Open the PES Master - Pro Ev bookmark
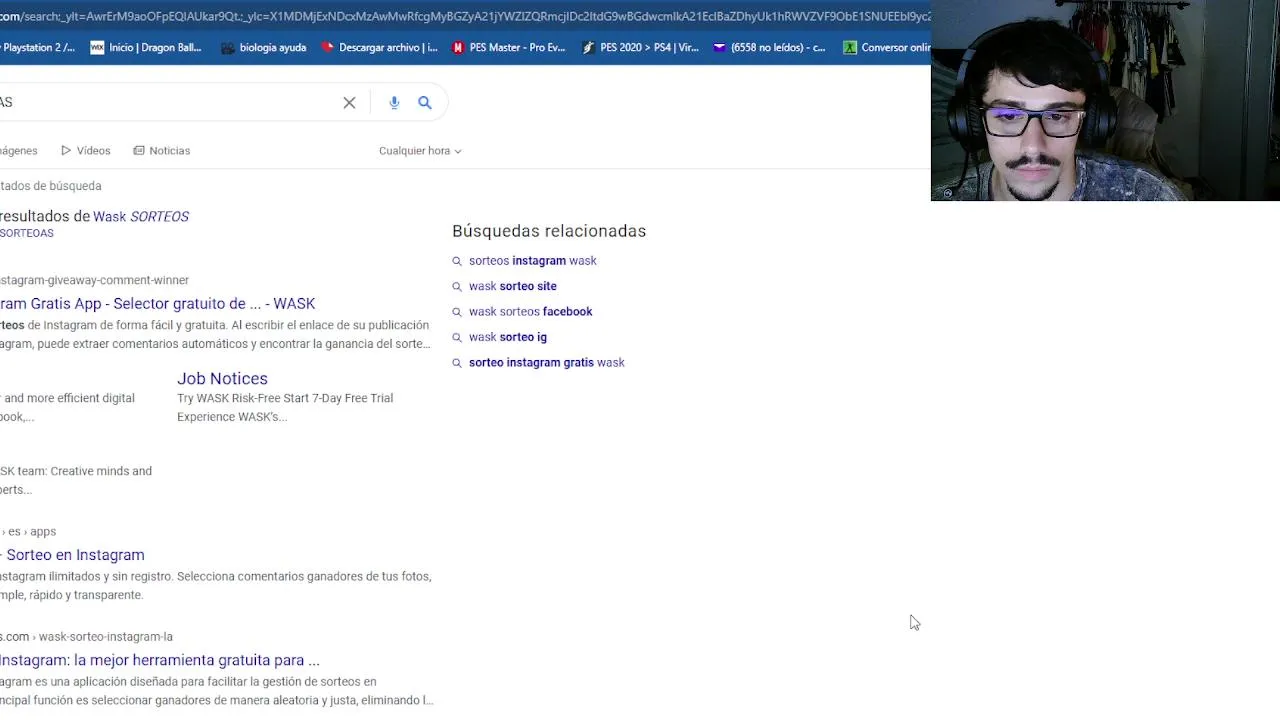 click(509, 47)
